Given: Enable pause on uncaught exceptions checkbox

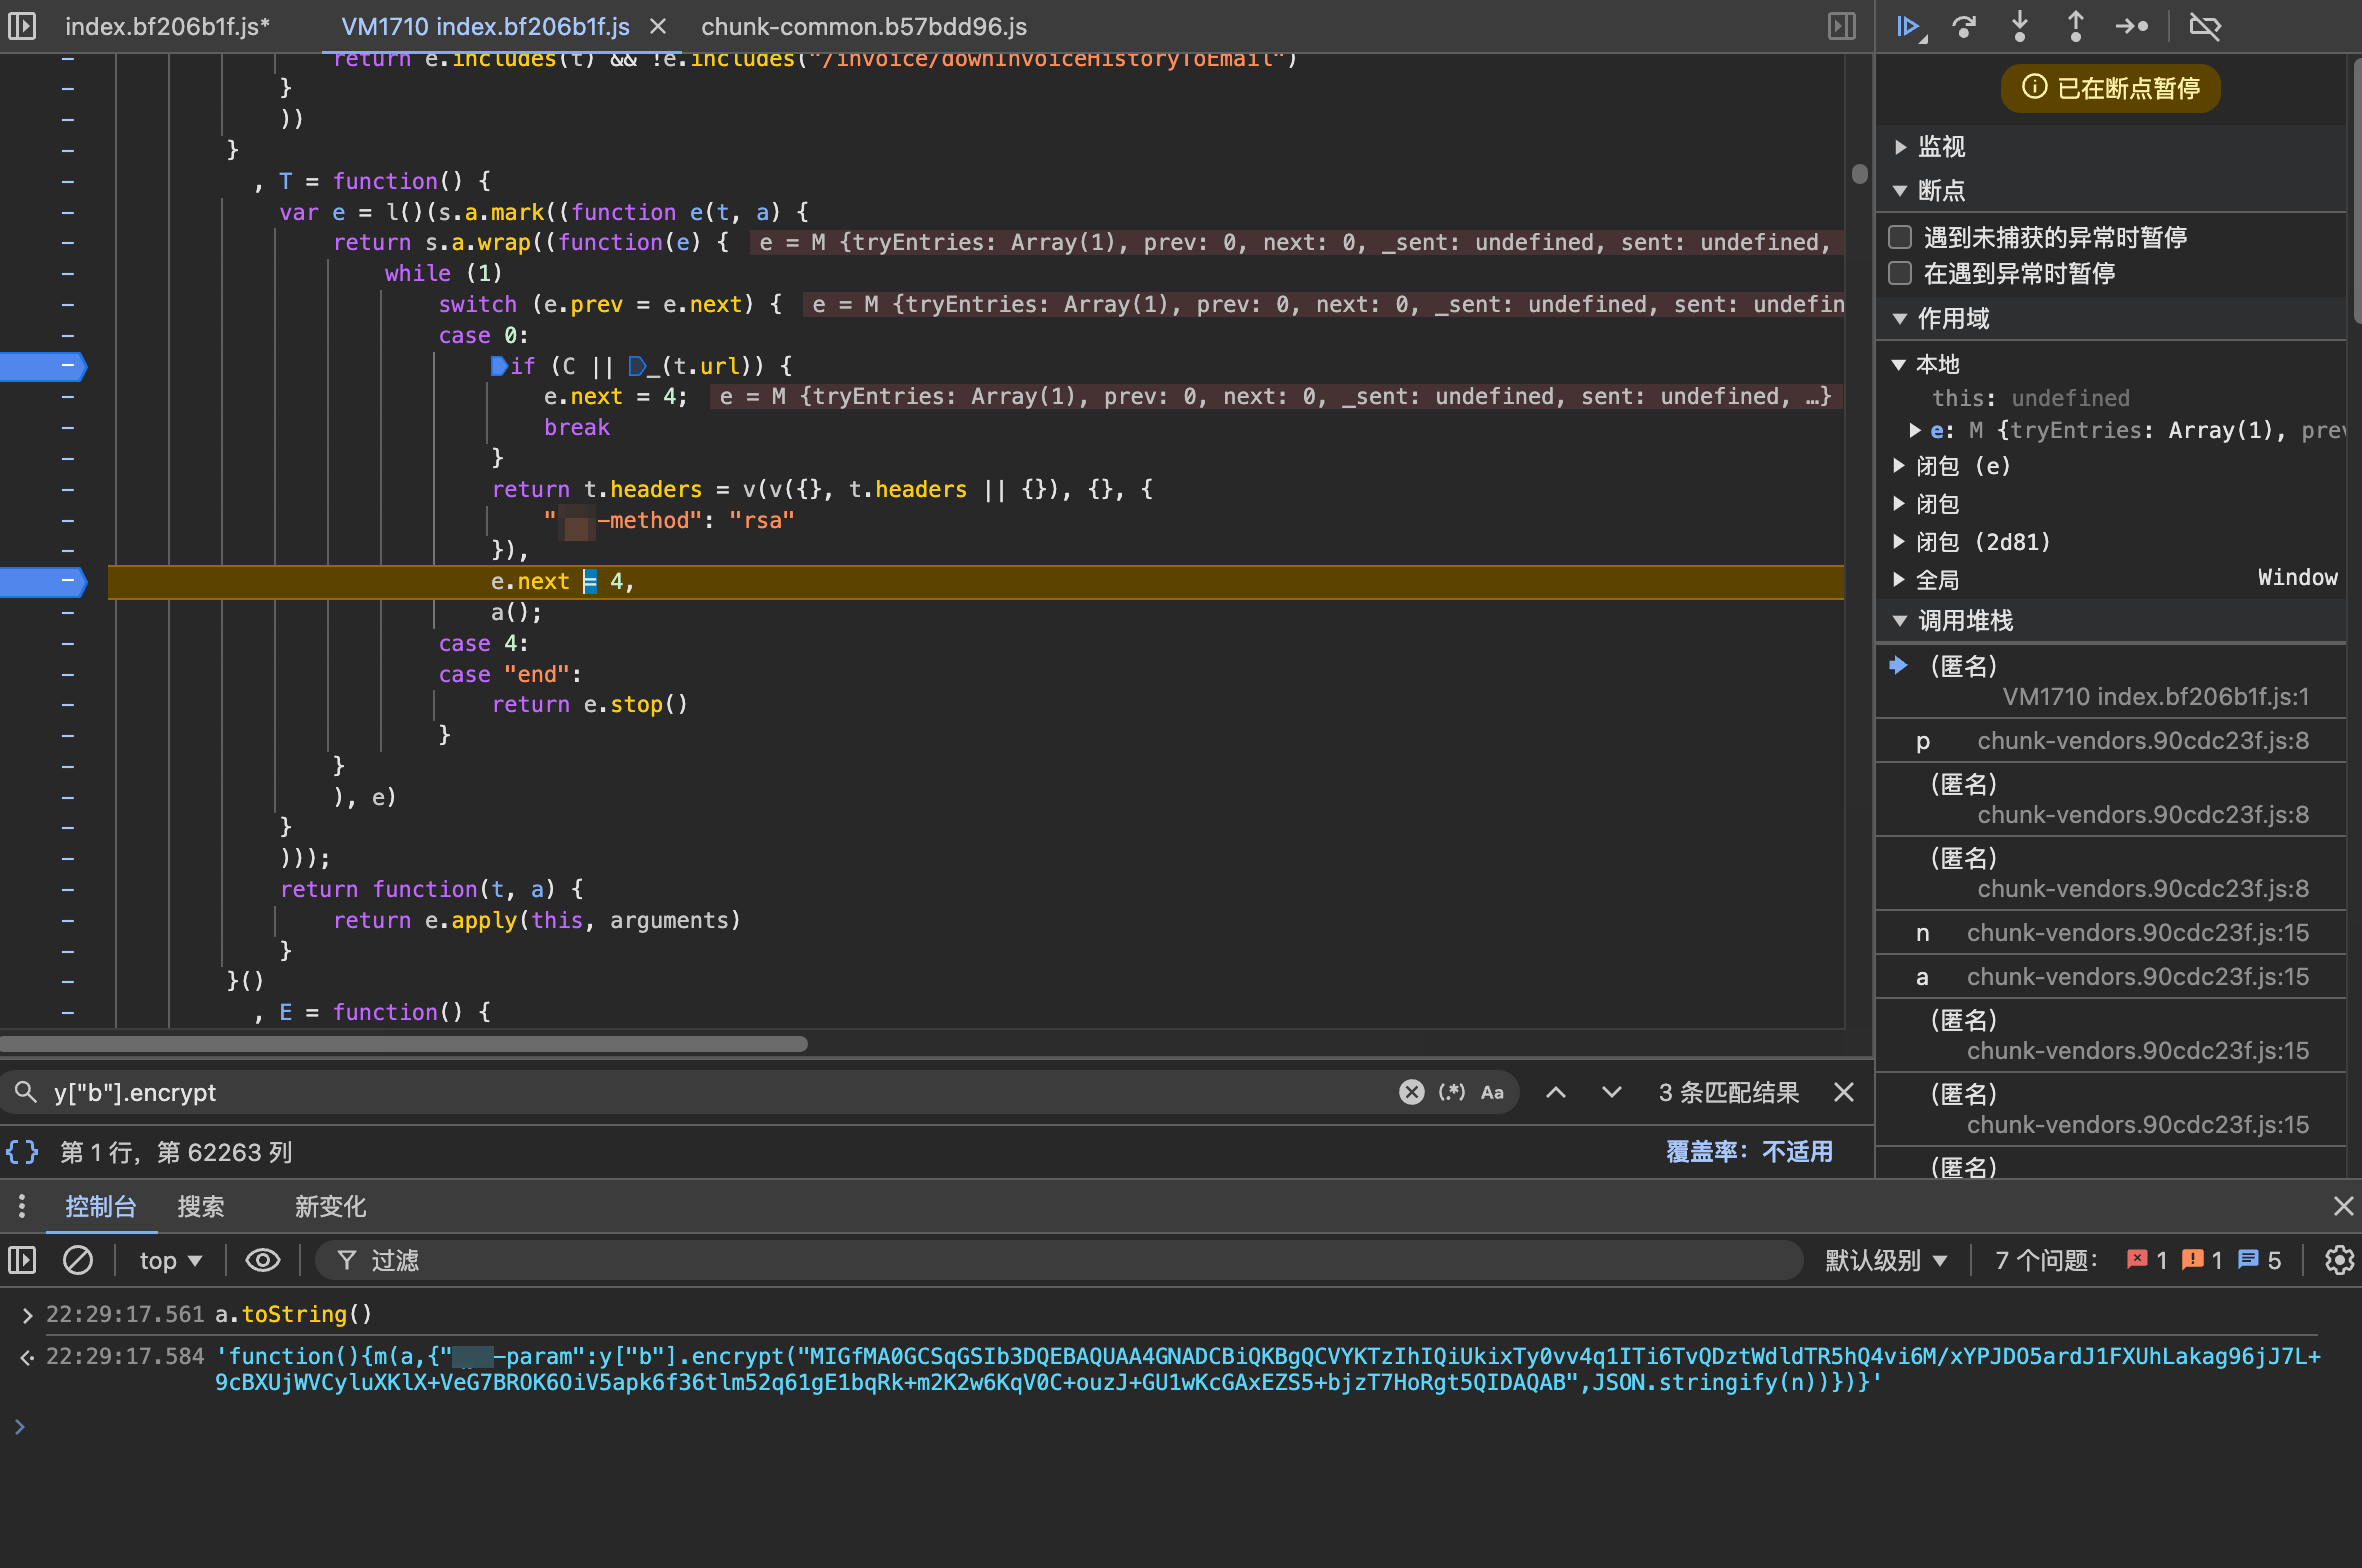Looking at the screenshot, I should (1900, 237).
